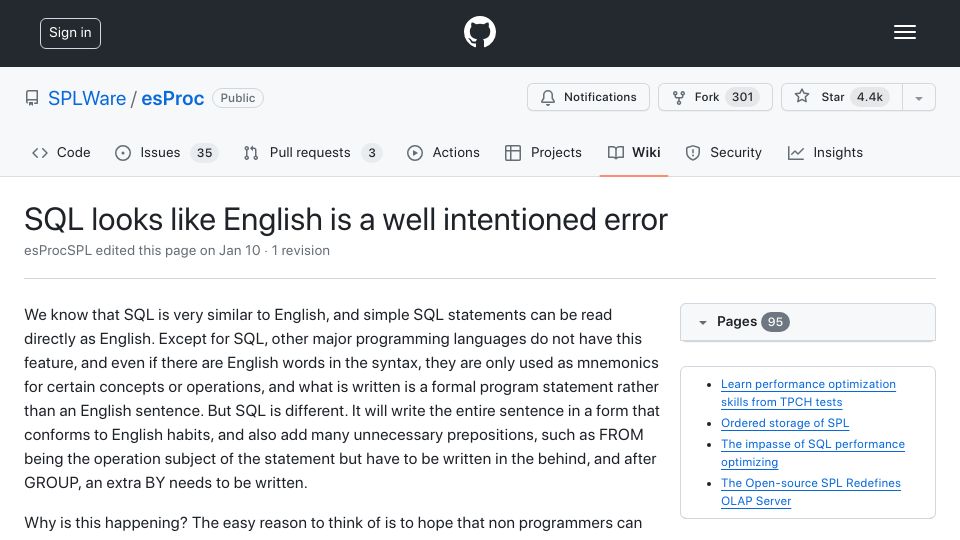
Task: Click the page title SQL looks like English
Action: tap(345, 219)
